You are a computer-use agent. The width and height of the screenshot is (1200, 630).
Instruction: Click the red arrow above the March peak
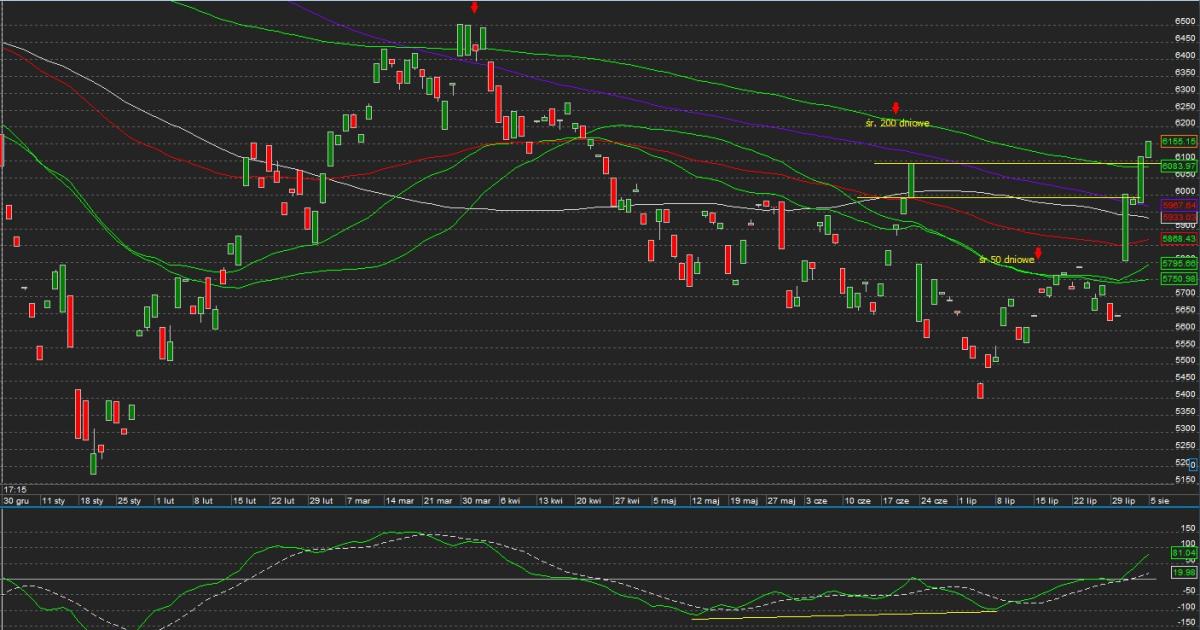pyautogui.click(x=474, y=8)
